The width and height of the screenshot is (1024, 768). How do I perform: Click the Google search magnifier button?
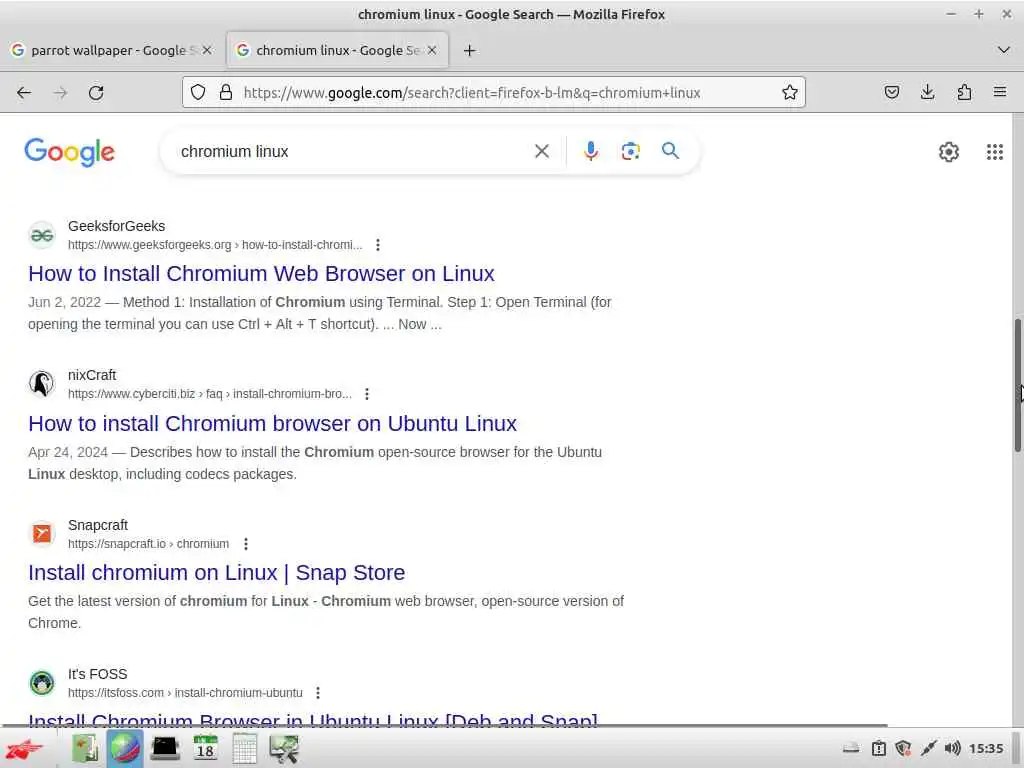pyautogui.click(x=670, y=151)
